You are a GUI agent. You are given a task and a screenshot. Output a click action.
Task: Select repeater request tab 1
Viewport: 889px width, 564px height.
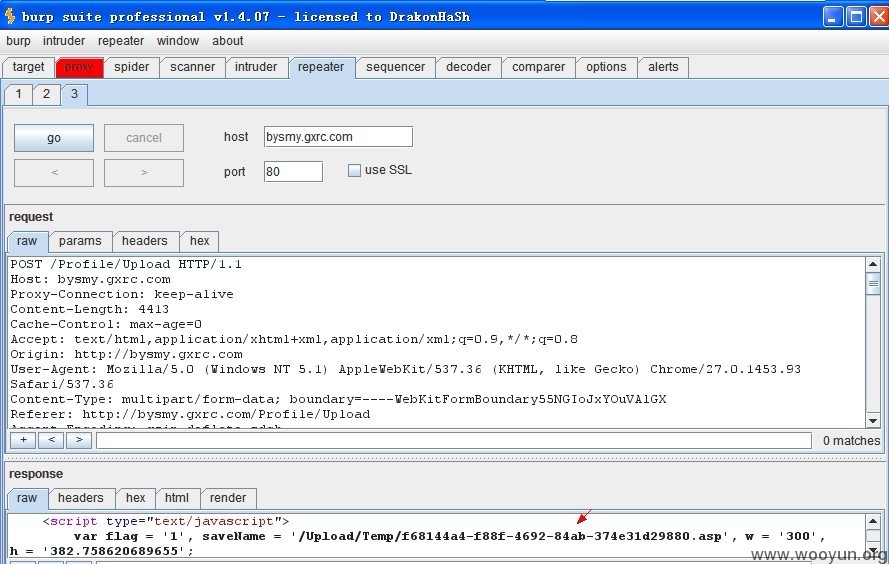pyautogui.click(x=19, y=94)
